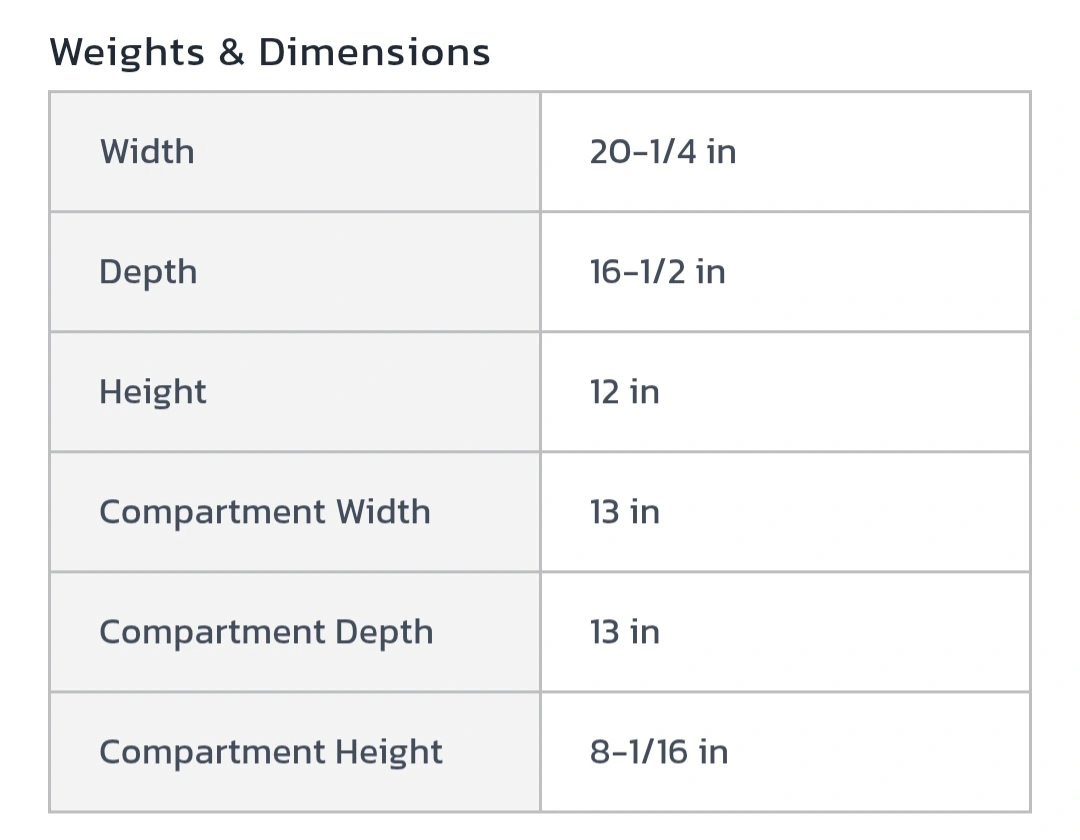
Task: Click the 16-1/2 in depth value
Action: (657, 272)
